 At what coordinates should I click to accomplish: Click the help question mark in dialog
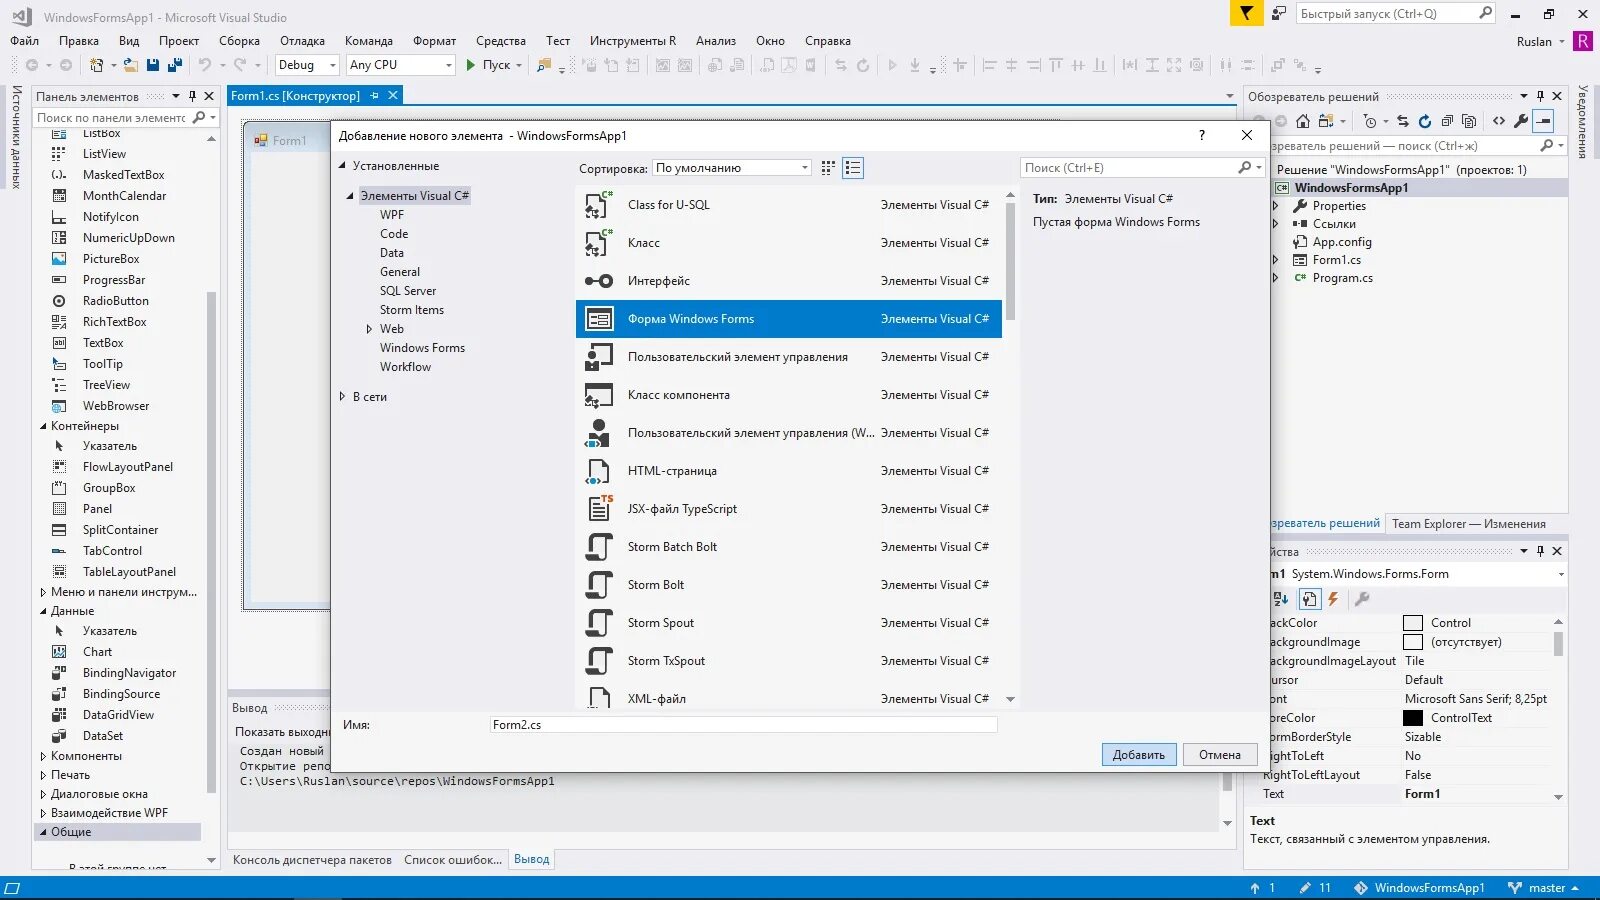[x=1202, y=135]
